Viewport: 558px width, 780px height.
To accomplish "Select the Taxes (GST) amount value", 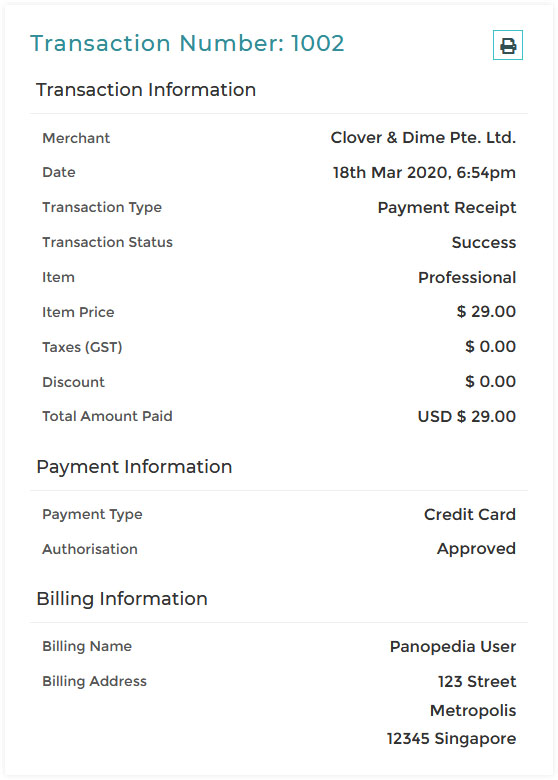I will point(490,347).
